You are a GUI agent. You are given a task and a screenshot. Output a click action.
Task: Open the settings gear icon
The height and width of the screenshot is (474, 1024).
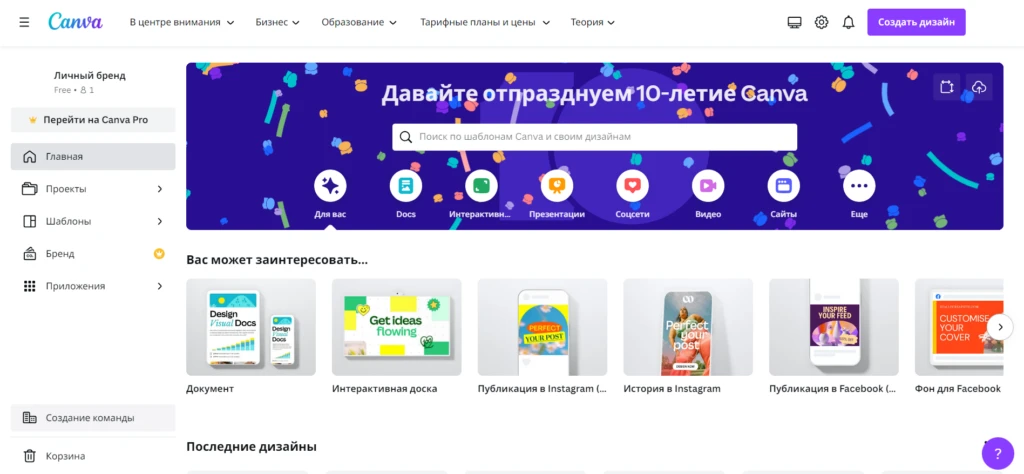click(x=822, y=22)
